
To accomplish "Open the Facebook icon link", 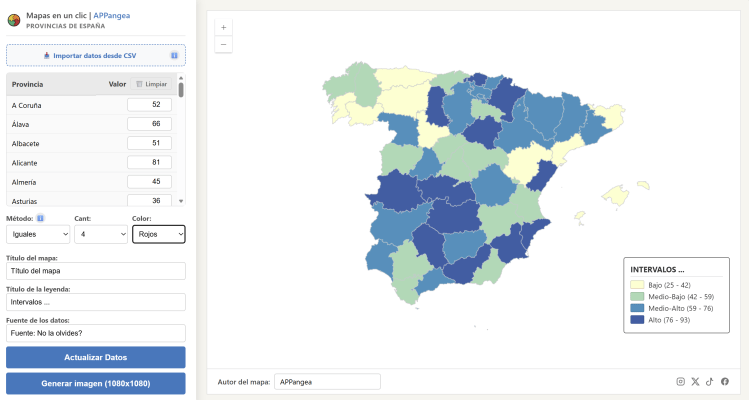I will point(725,381).
